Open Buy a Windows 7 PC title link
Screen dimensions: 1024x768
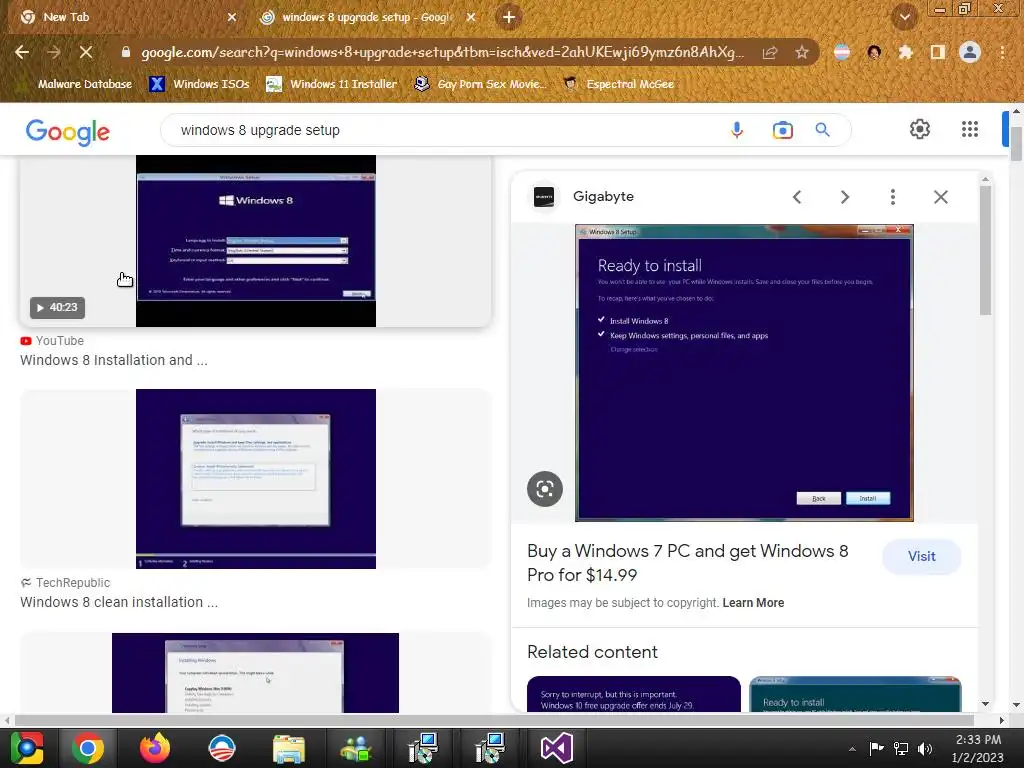[x=687, y=562]
